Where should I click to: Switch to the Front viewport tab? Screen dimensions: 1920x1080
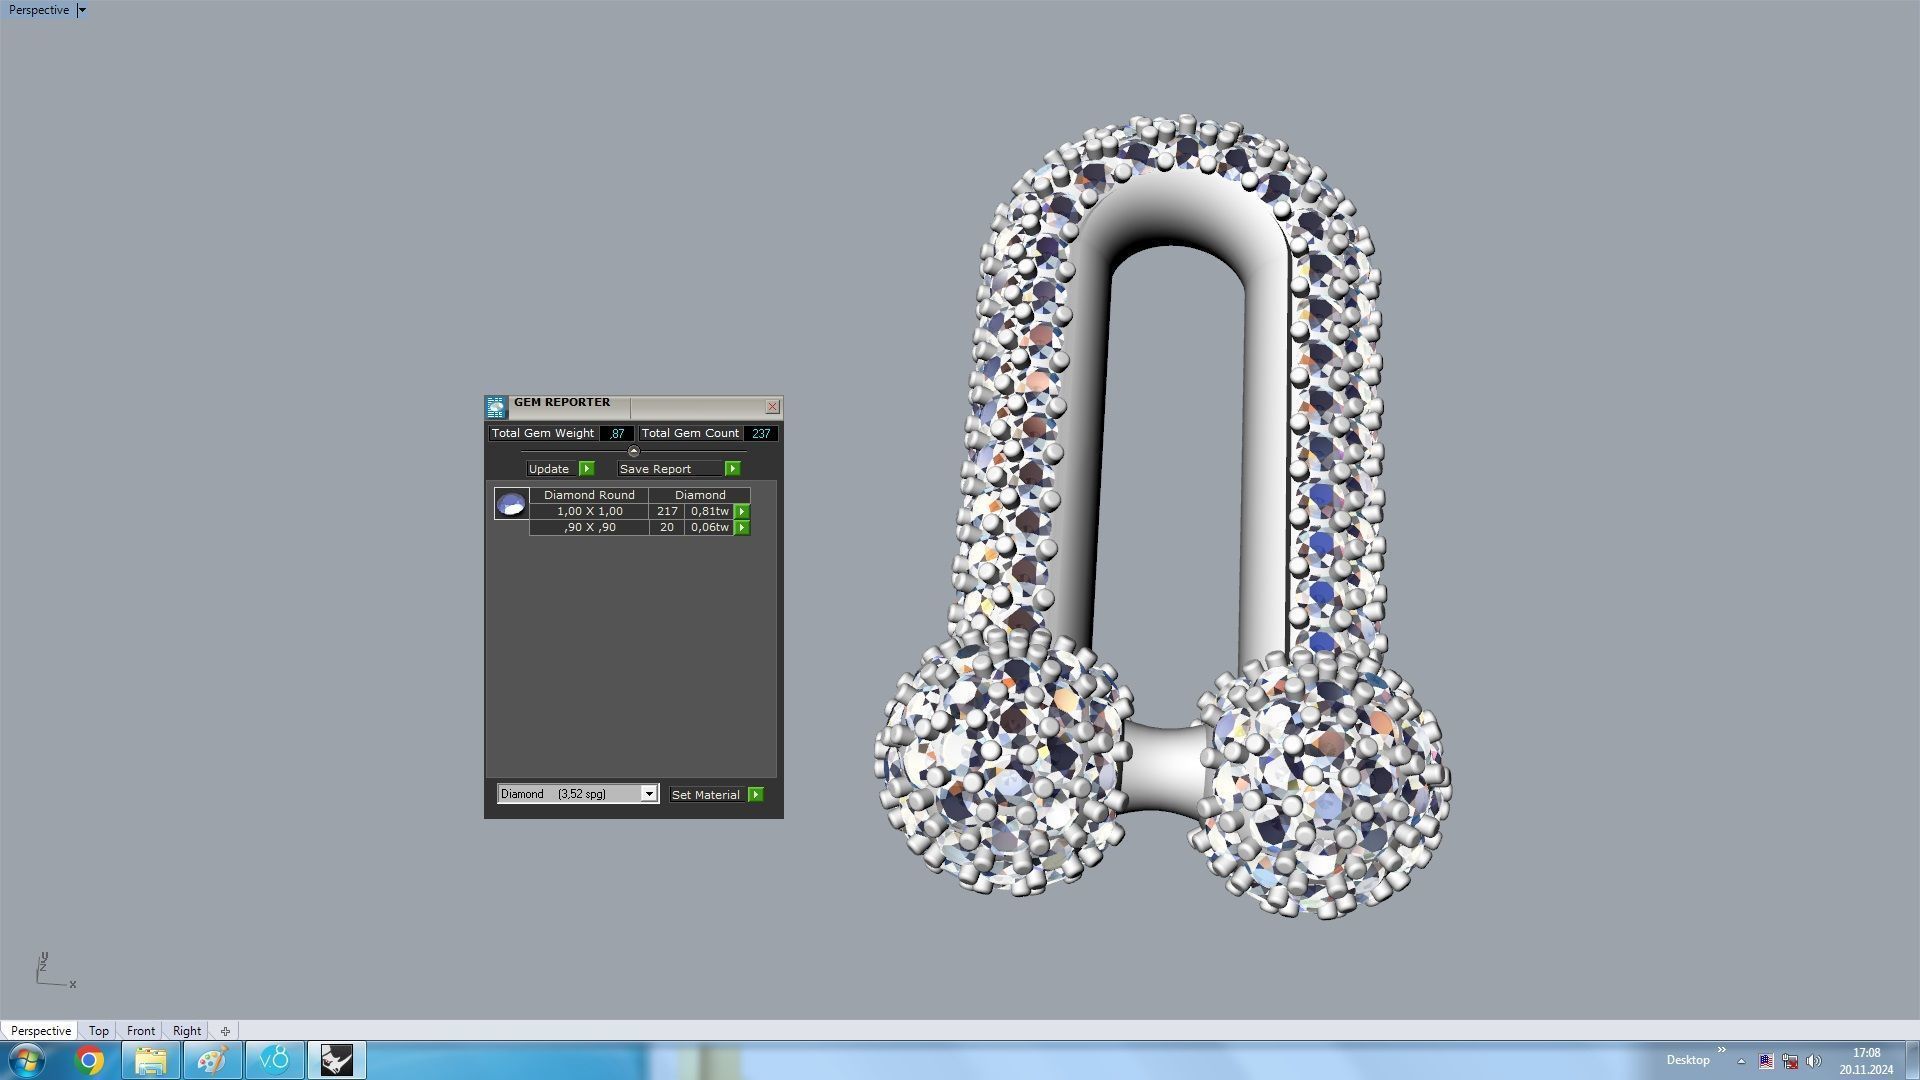click(x=140, y=1031)
